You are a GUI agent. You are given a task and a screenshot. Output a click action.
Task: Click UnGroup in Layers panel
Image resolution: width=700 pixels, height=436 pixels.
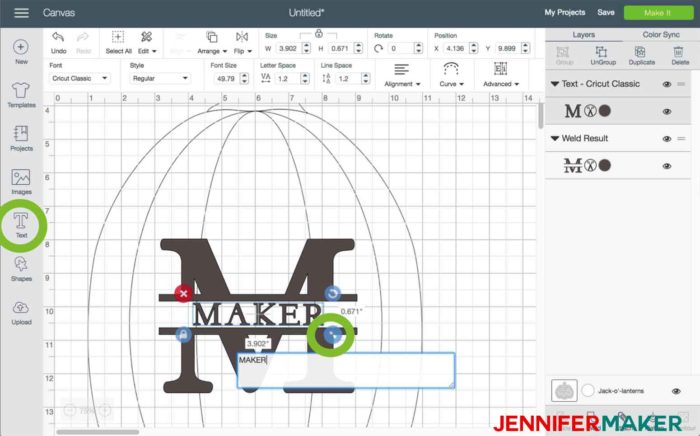pyautogui.click(x=603, y=56)
